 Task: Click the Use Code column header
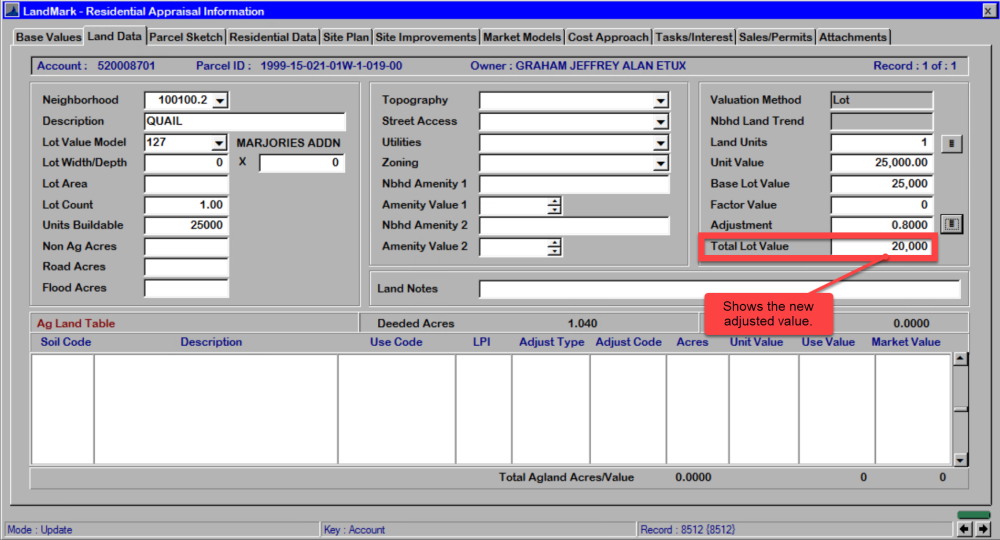pos(396,342)
